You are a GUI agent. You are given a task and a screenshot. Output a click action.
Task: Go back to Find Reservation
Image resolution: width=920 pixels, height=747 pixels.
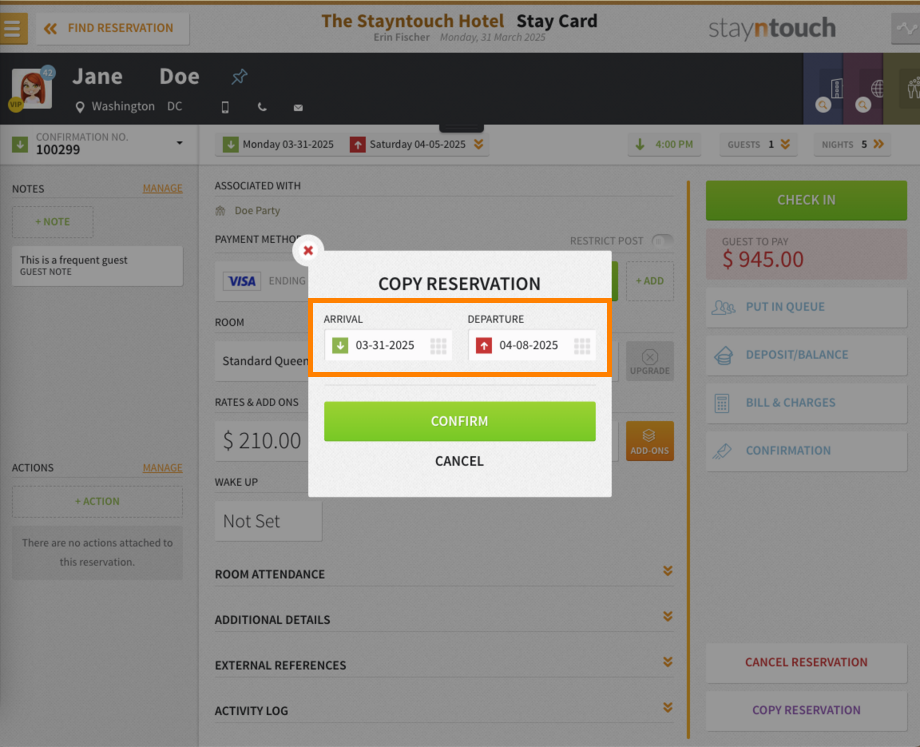click(113, 28)
